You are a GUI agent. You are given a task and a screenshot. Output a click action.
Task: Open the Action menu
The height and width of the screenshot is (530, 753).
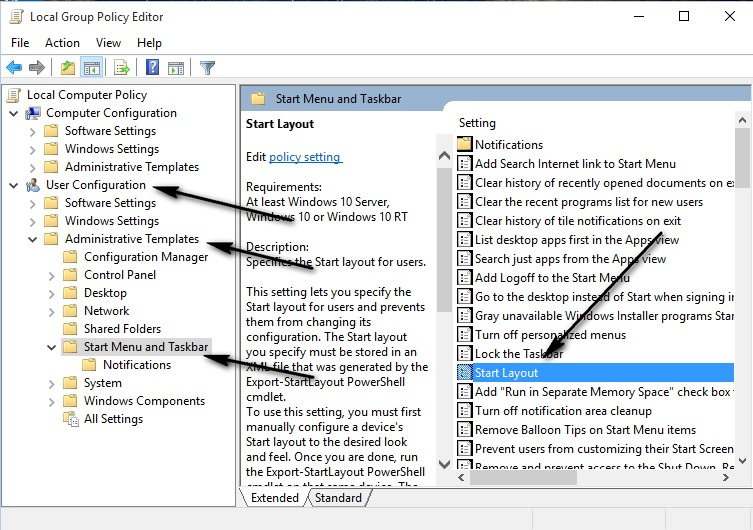point(62,43)
